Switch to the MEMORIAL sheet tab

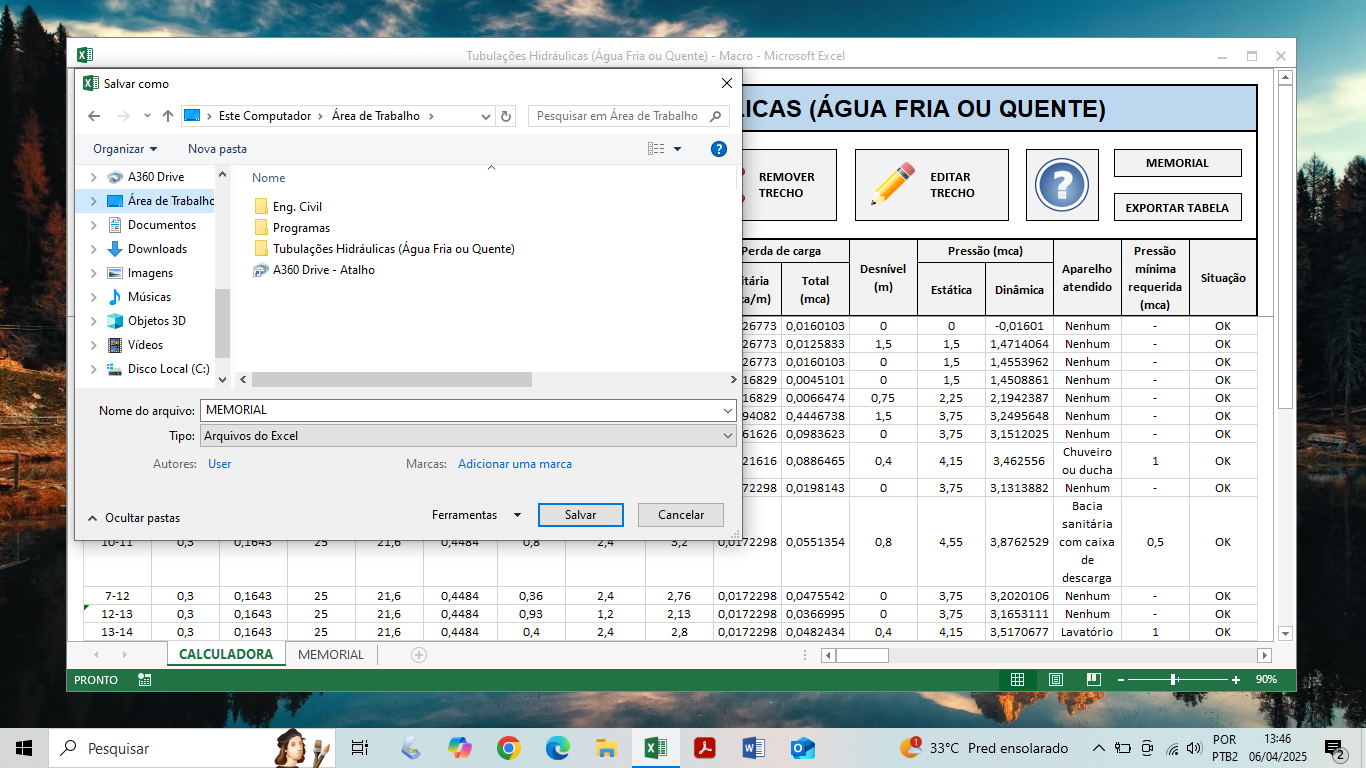[x=331, y=655]
